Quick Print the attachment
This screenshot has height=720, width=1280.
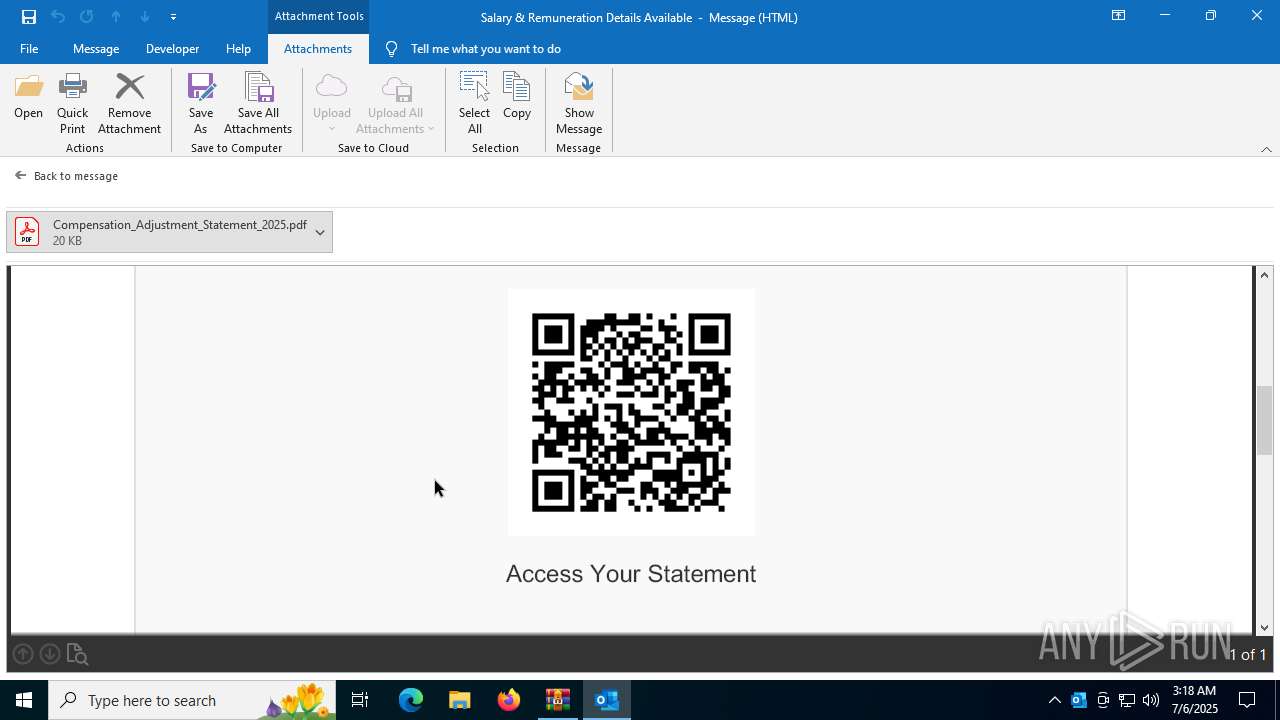click(72, 104)
